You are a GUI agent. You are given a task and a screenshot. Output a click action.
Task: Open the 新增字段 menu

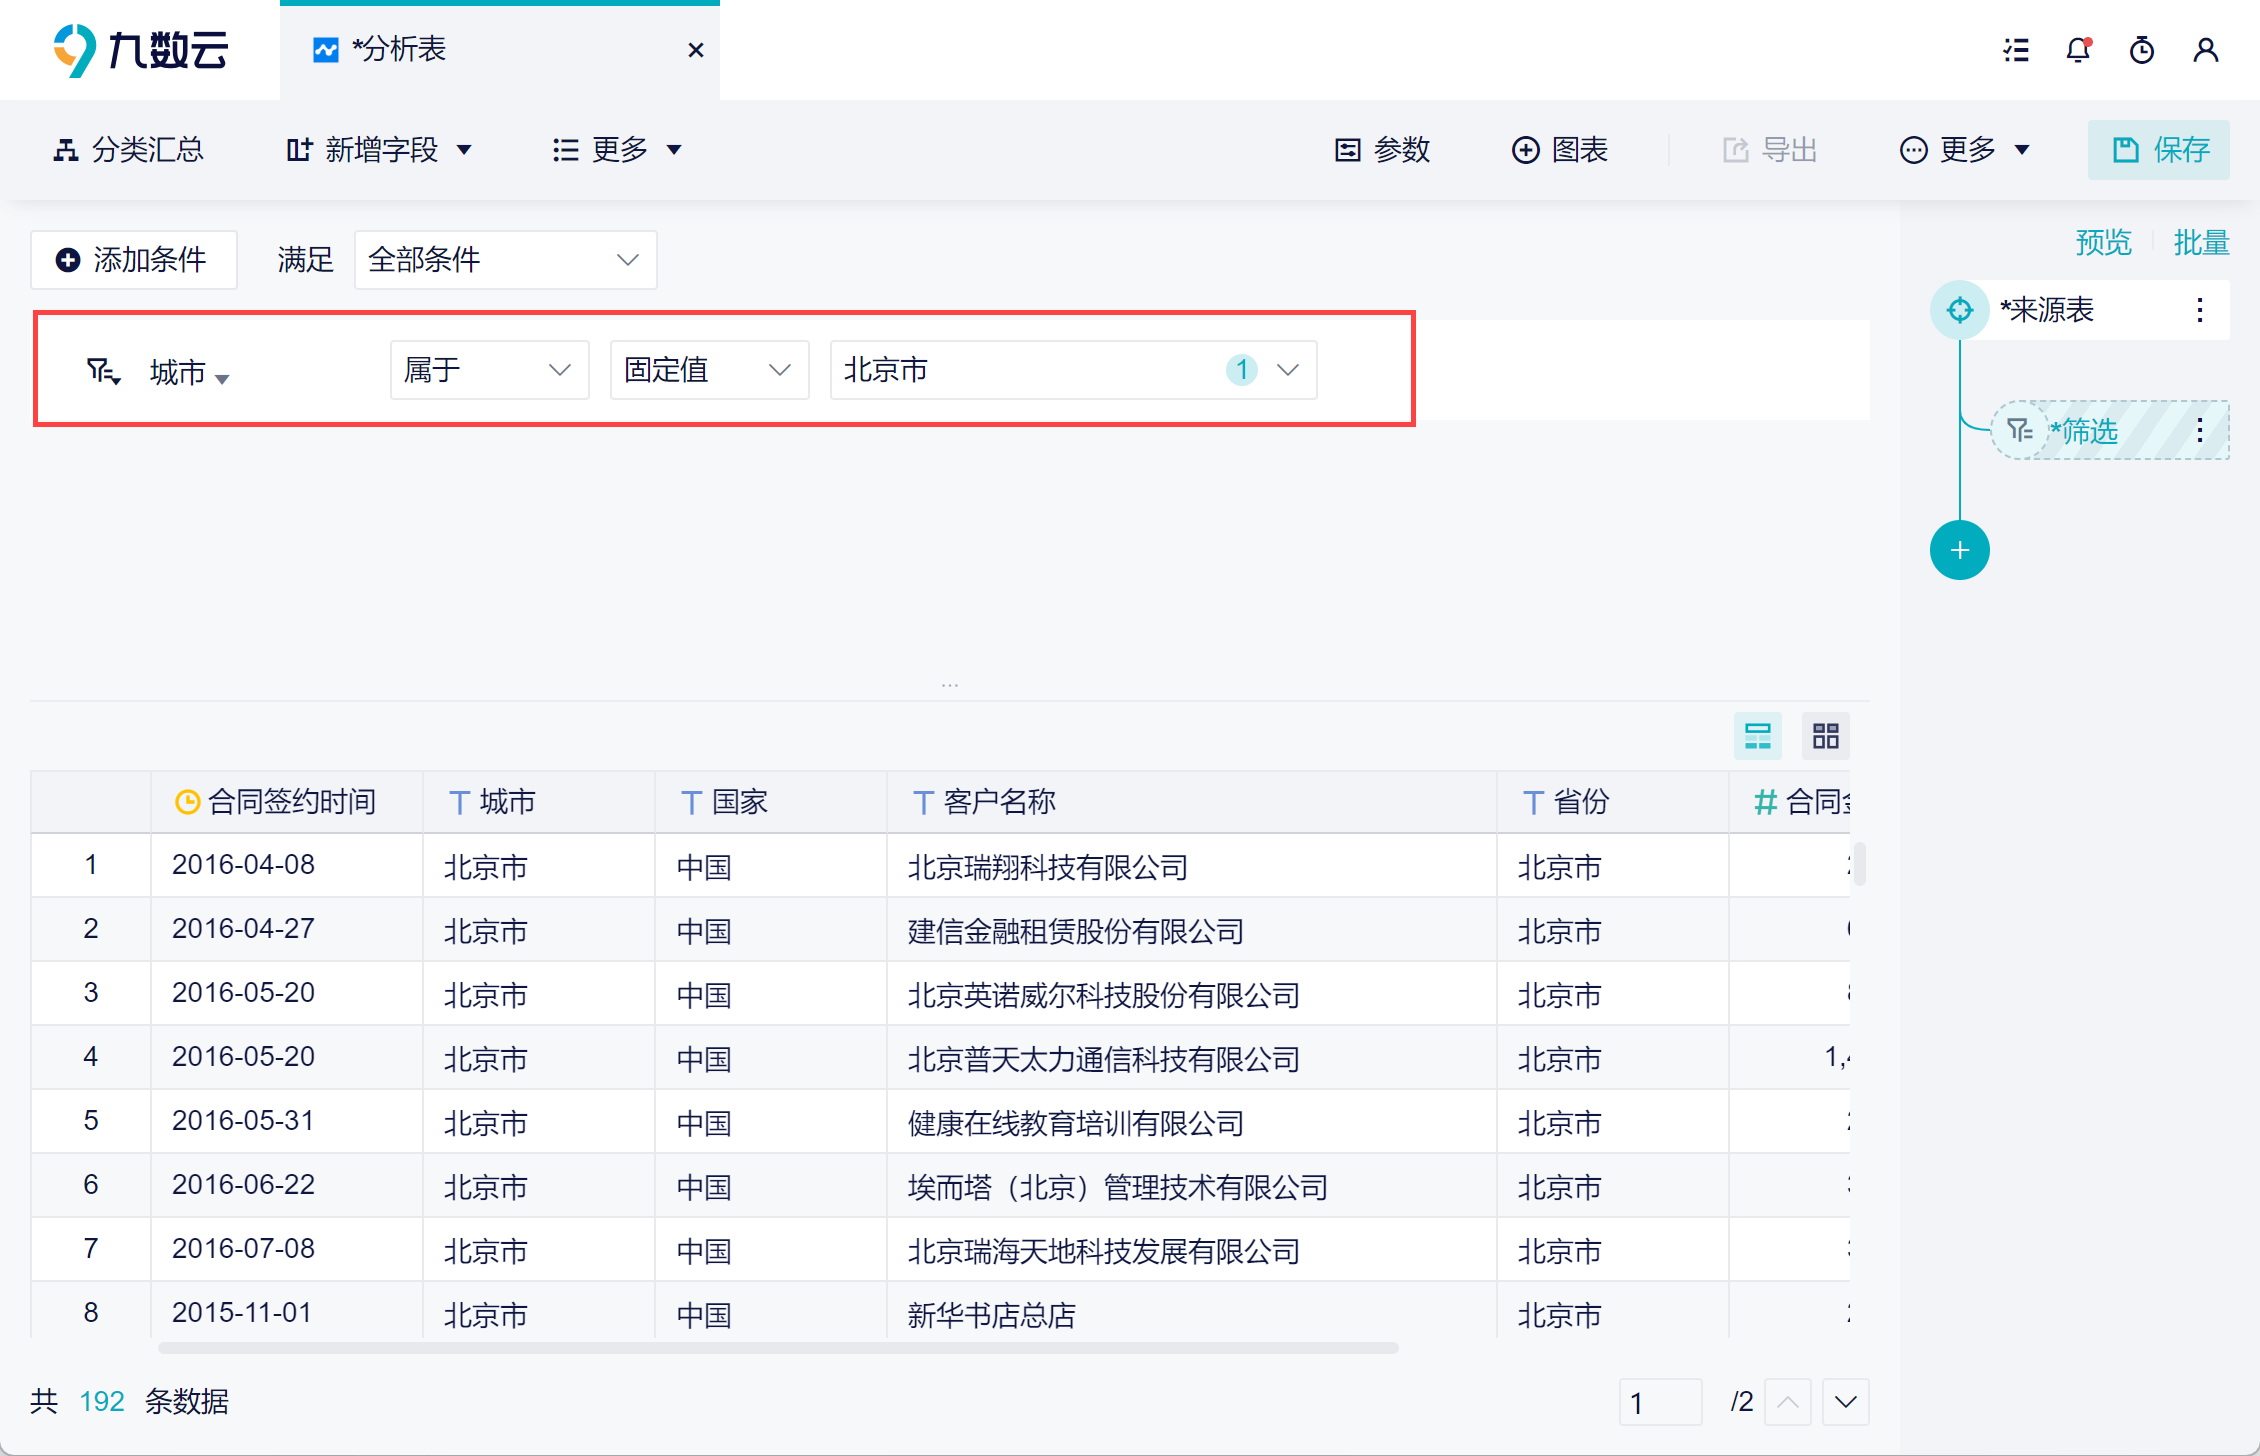pos(379,150)
